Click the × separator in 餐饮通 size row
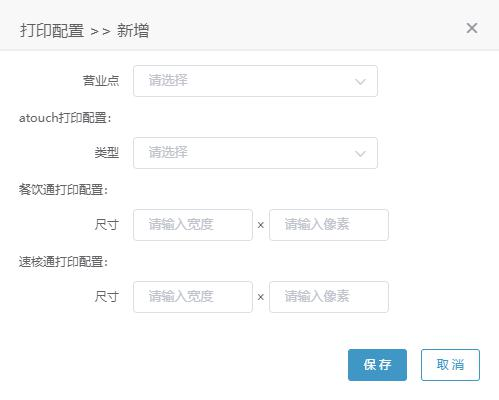 point(261,225)
